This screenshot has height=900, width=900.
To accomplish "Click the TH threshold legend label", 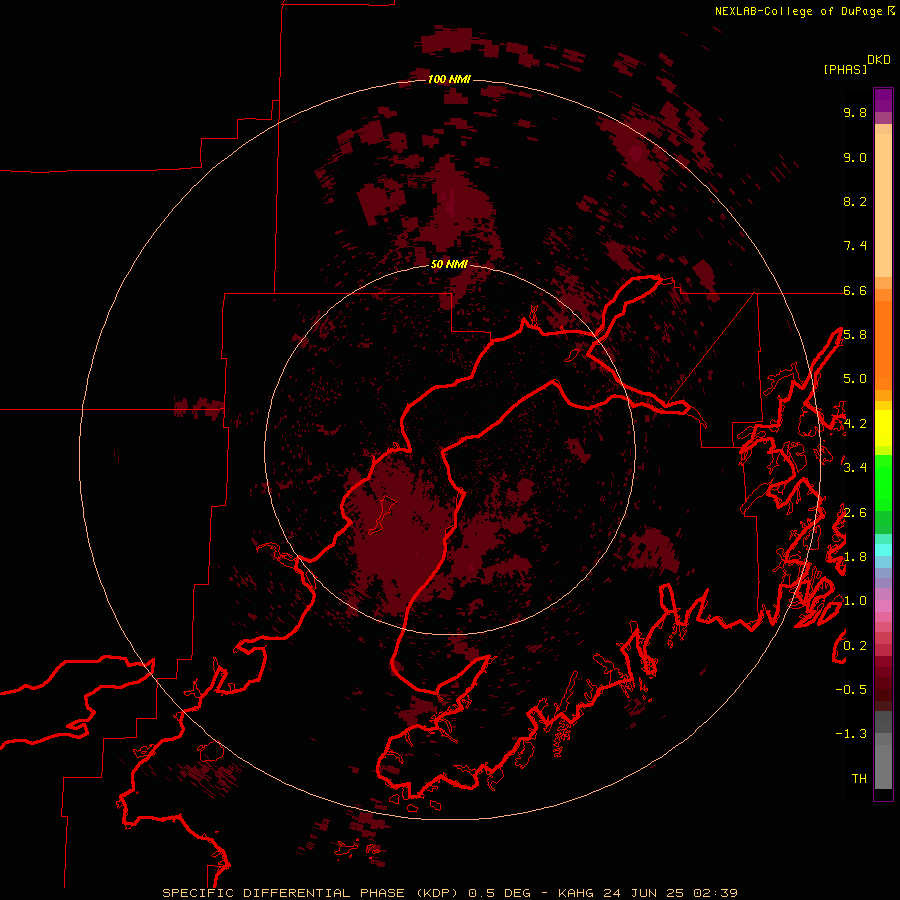I will [859, 779].
